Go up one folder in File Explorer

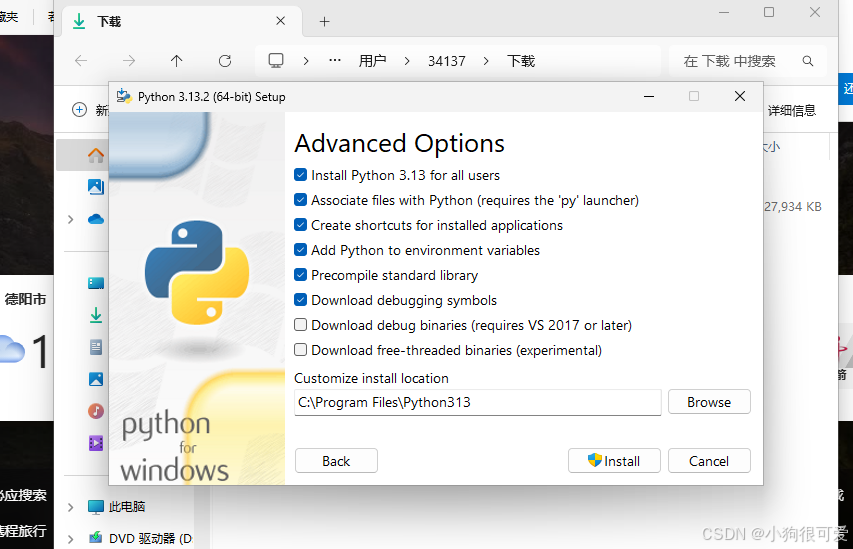tap(176, 61)
